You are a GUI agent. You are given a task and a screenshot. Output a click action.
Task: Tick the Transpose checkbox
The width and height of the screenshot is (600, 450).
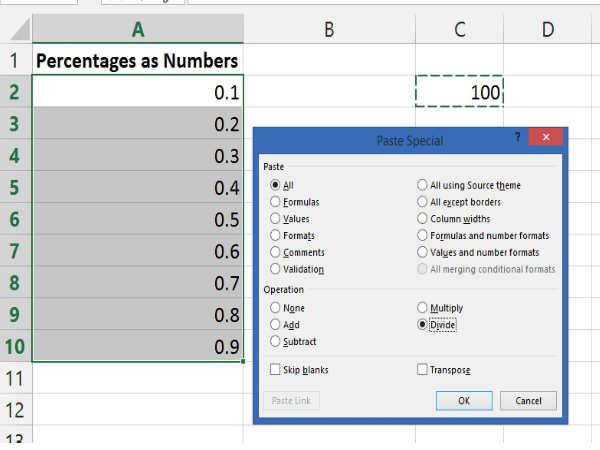(x=423, y=370)
